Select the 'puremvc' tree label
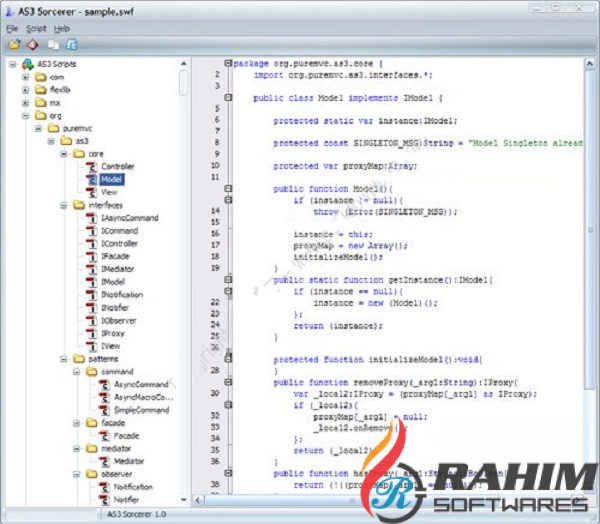Screen dimensions: 600x524 pyautogui.click(x=77, y=129)
